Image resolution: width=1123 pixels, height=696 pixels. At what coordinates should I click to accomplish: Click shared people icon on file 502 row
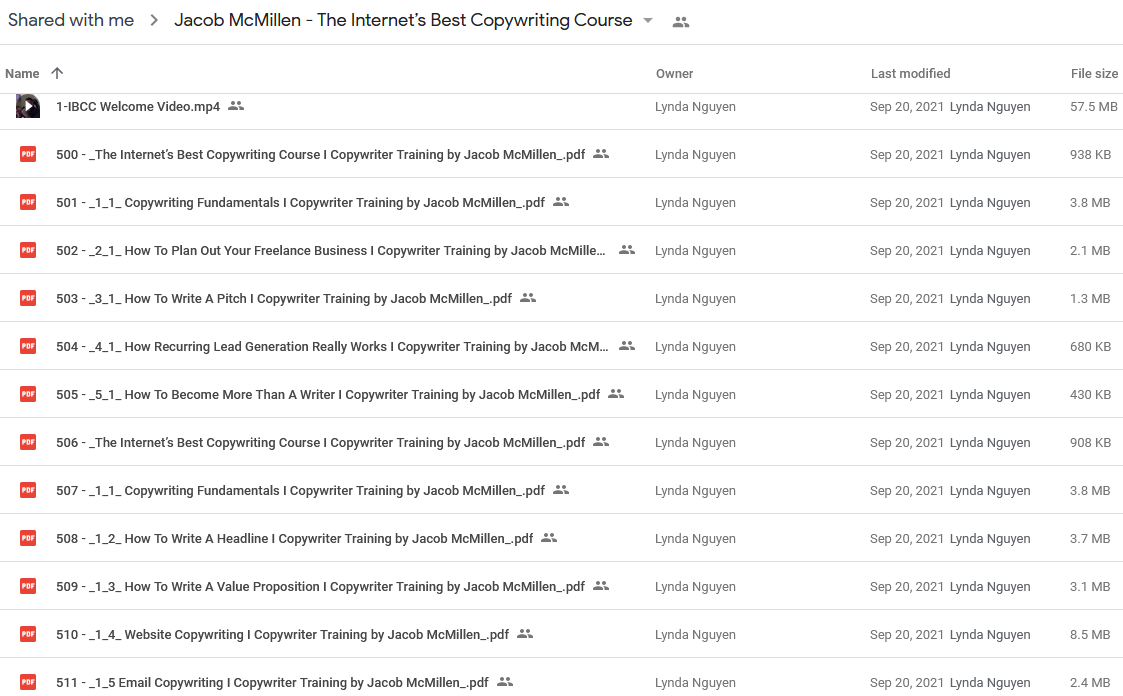tap(627, 250)
